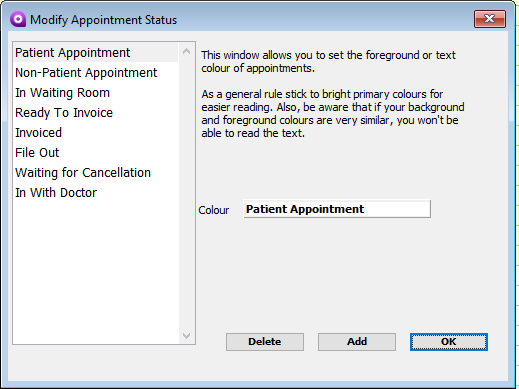Image resolution: width=519 pixels, height=389 pixels.
Task: Confirm changes with the OK button
Action: [x=449, y=342]
